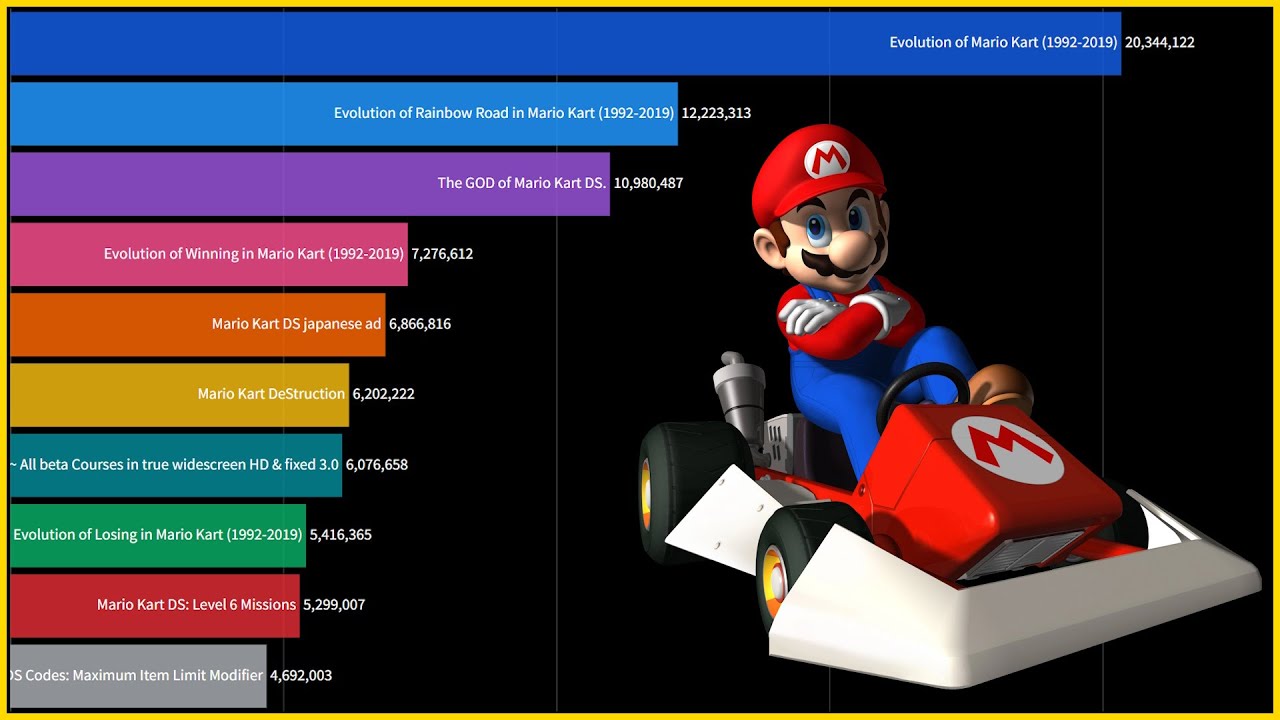The width and height of the screenshot is (1280, 720).
Task: Click the "Mario Kart DeStruction" label
Action: click(271, 394)
